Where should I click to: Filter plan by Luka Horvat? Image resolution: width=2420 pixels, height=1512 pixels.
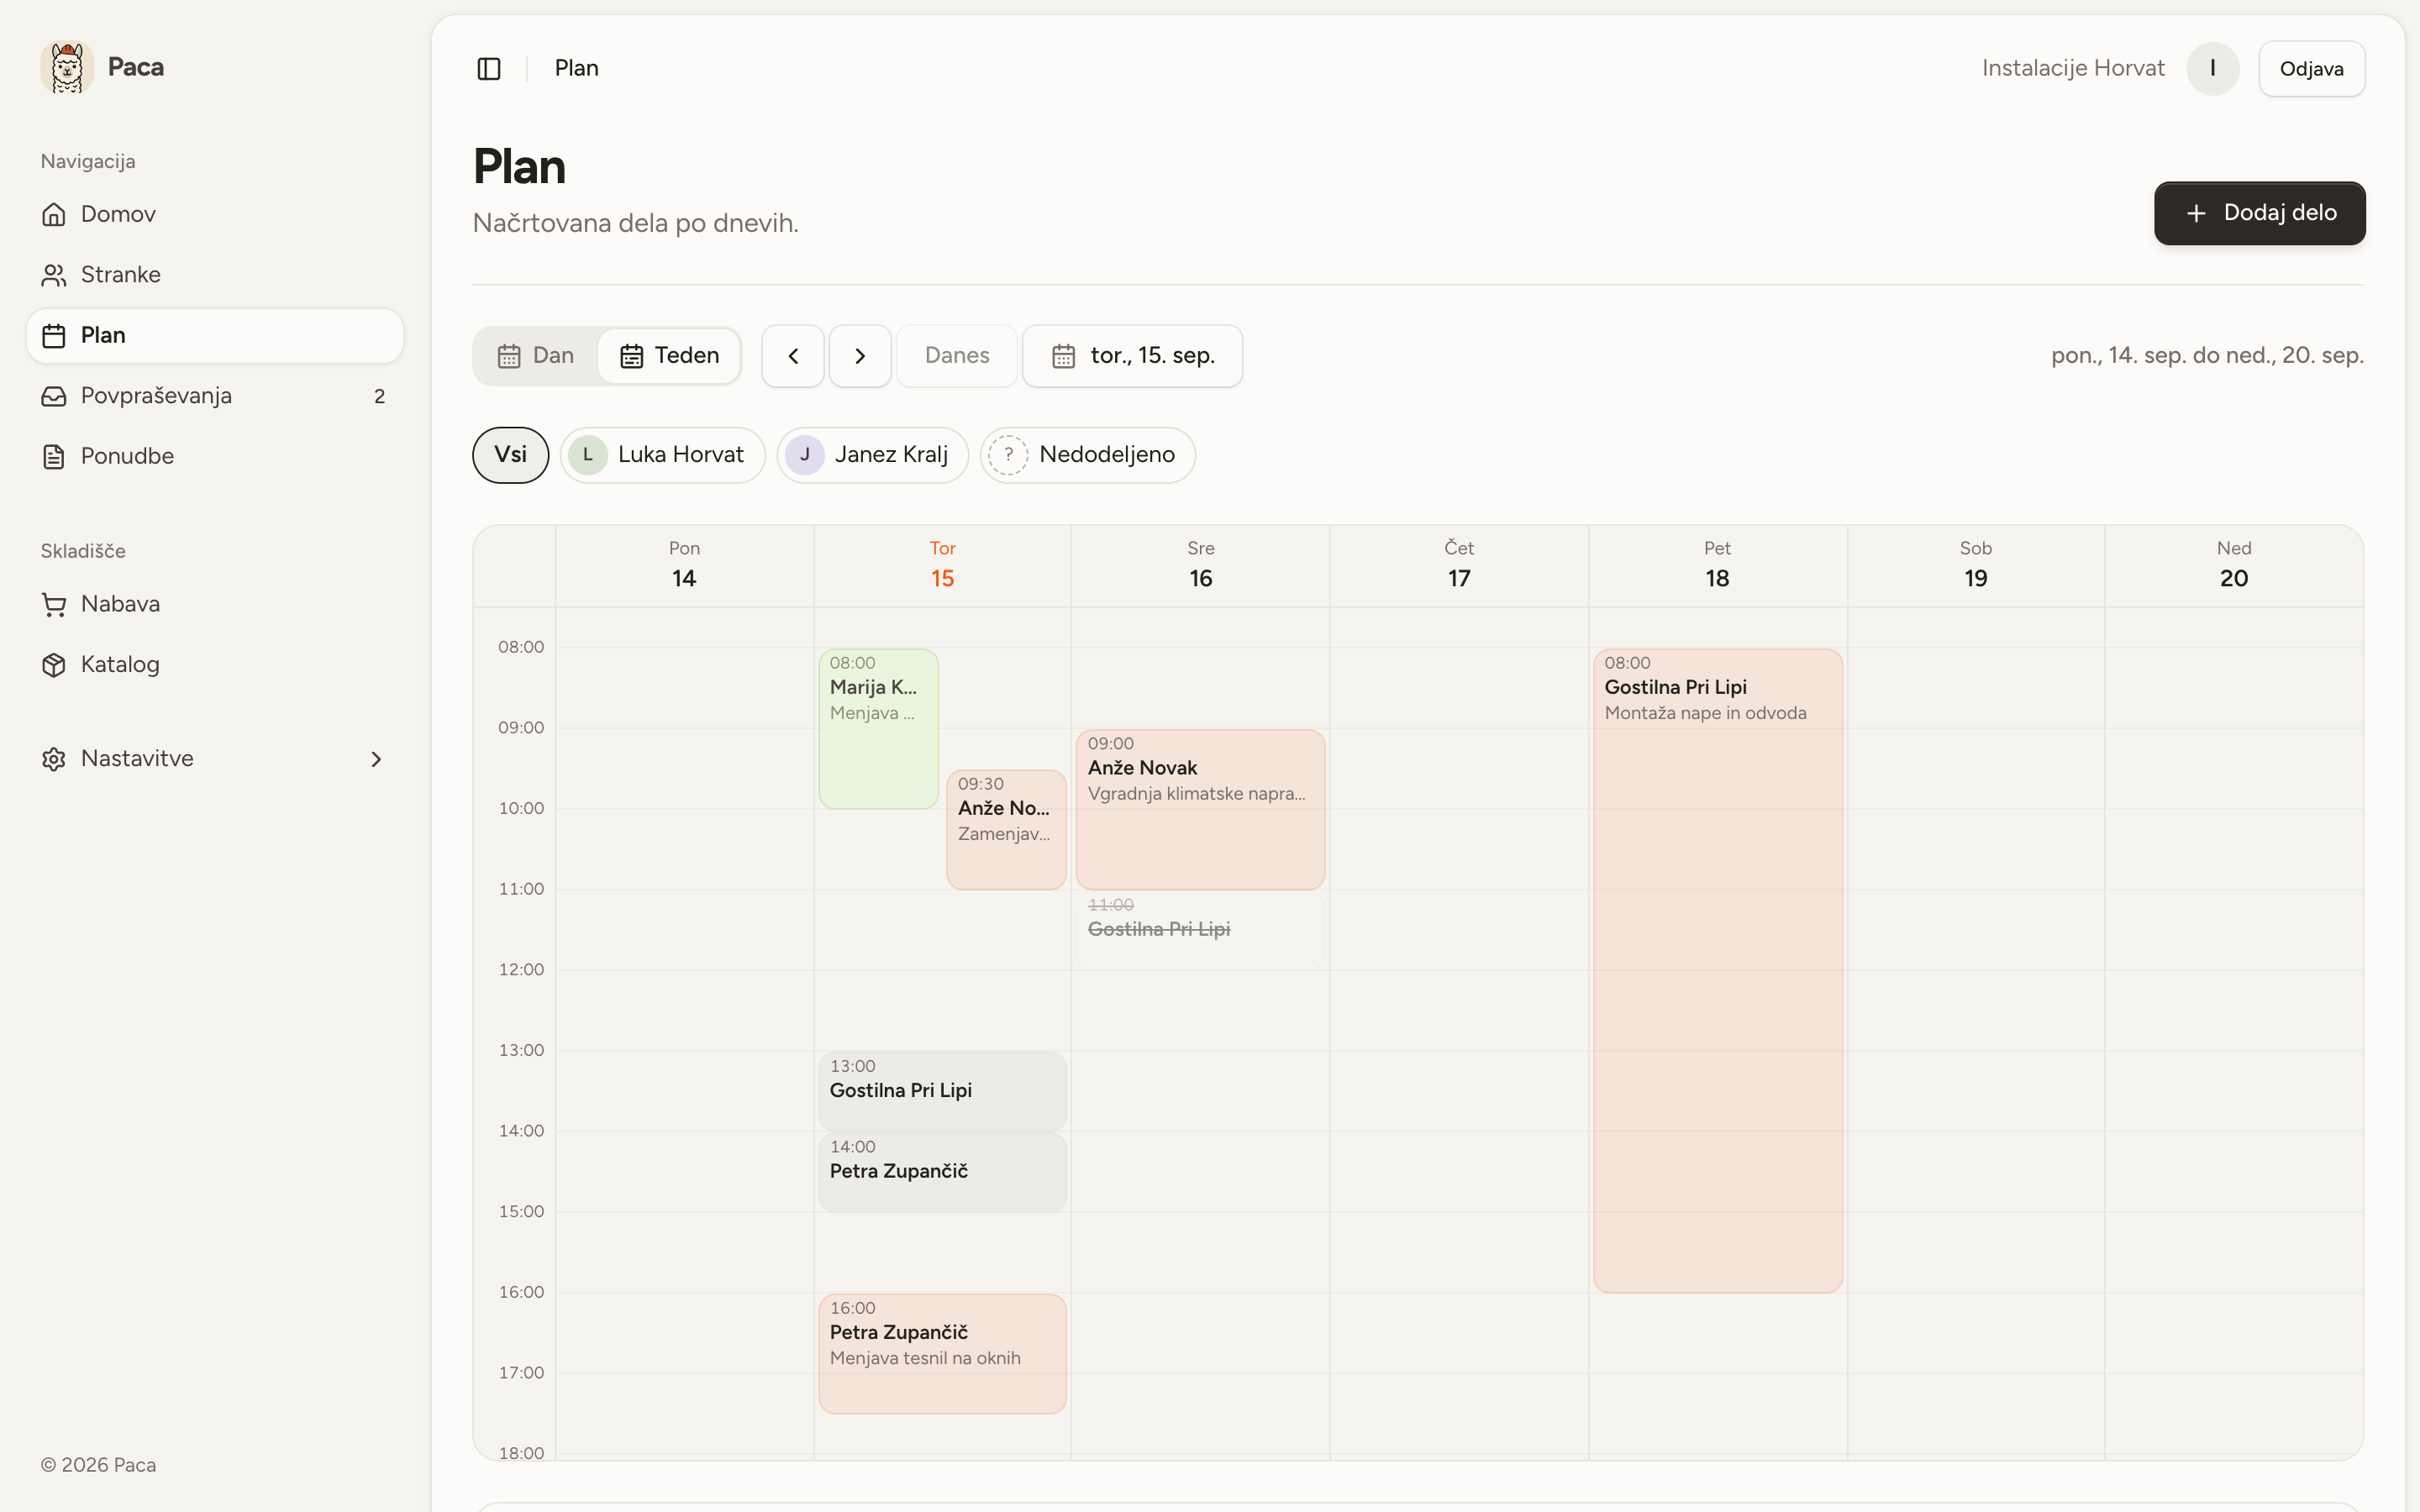tap(662, 455)
